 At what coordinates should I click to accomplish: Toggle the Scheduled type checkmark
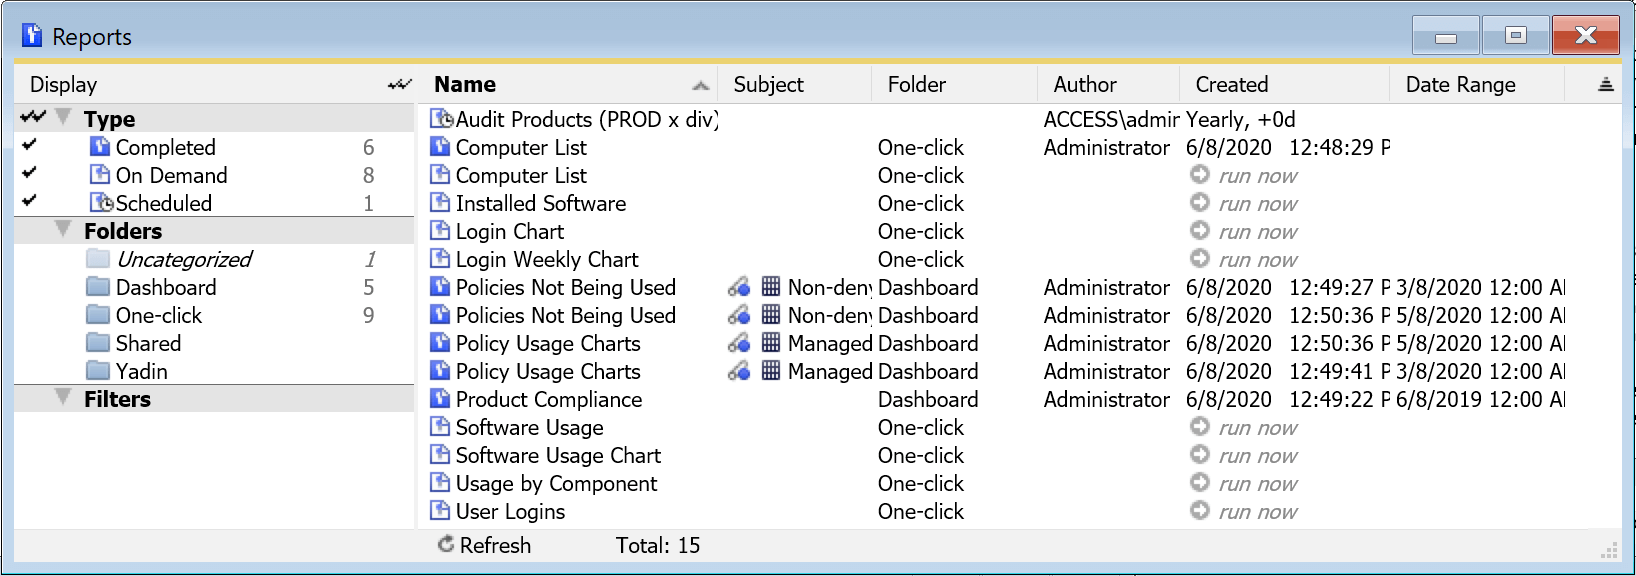pos(30,202)
